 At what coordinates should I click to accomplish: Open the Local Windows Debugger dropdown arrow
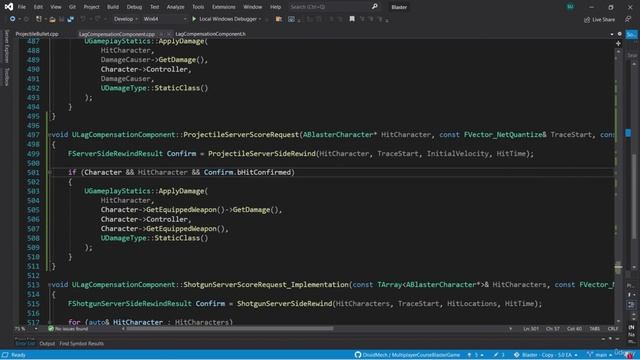click(260, 19)
